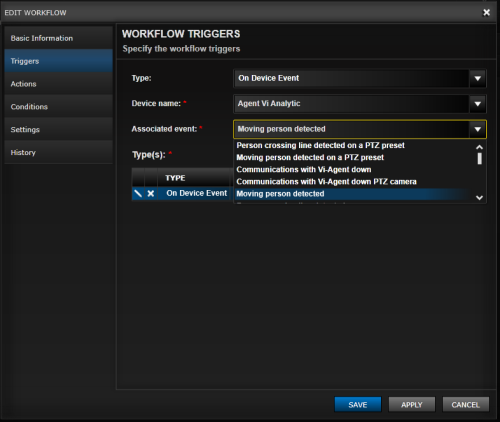Screen dimensions: 500x422
Task: Click the Save button
Action: click(x=358, y=405)
